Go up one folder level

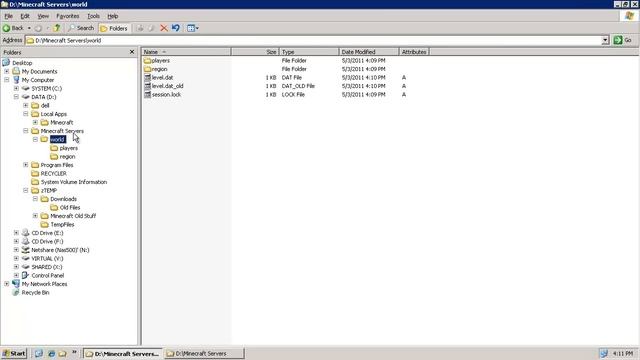(57, 28)
